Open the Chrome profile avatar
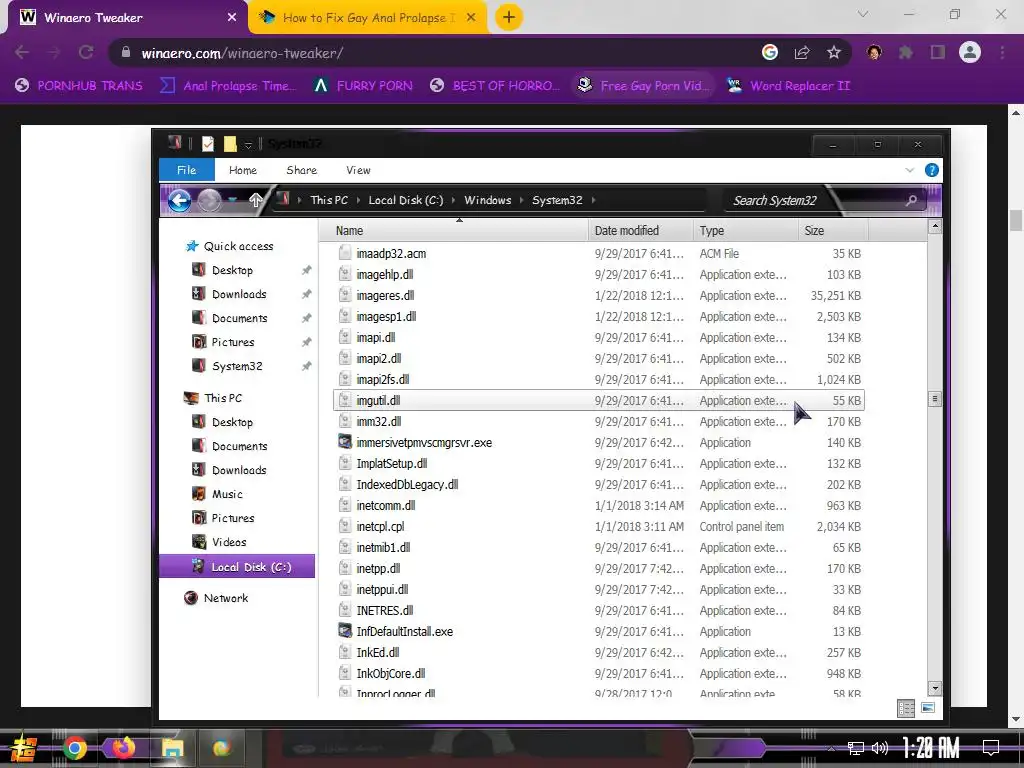 pyautogui.click(x=970, y=52)
